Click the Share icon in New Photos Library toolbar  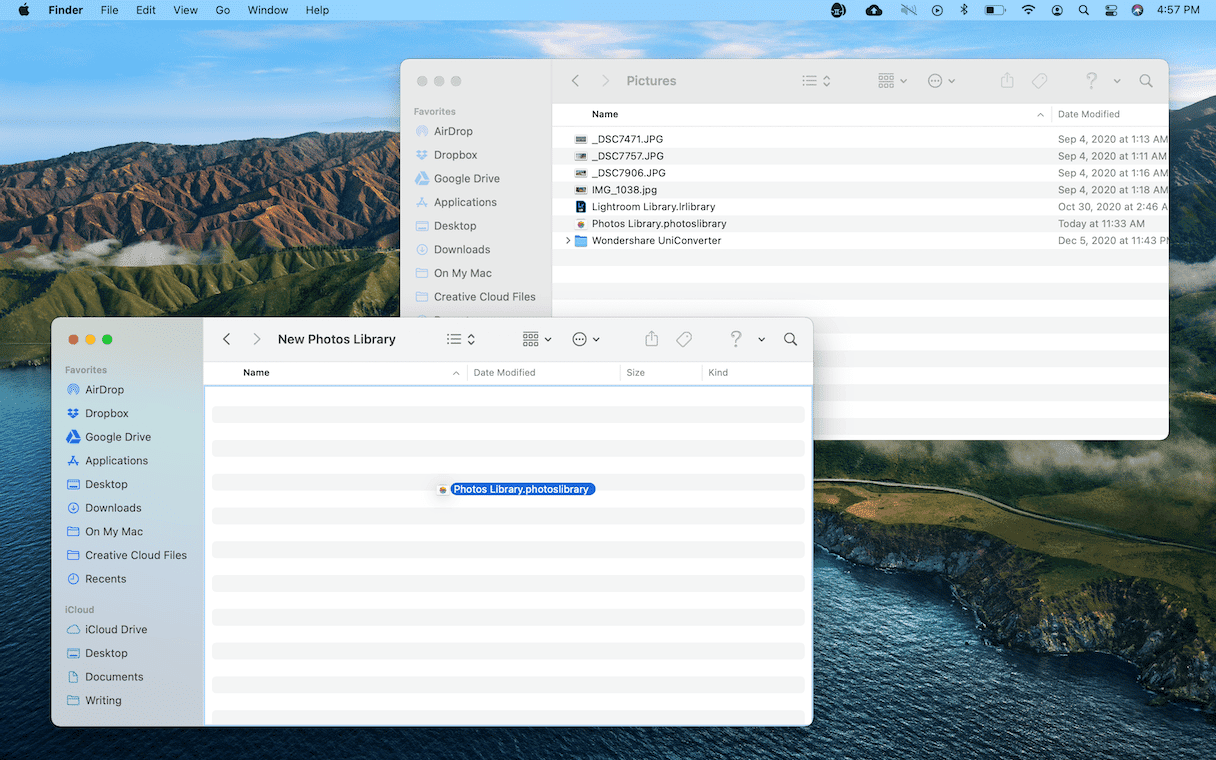(x=651, y=339)
